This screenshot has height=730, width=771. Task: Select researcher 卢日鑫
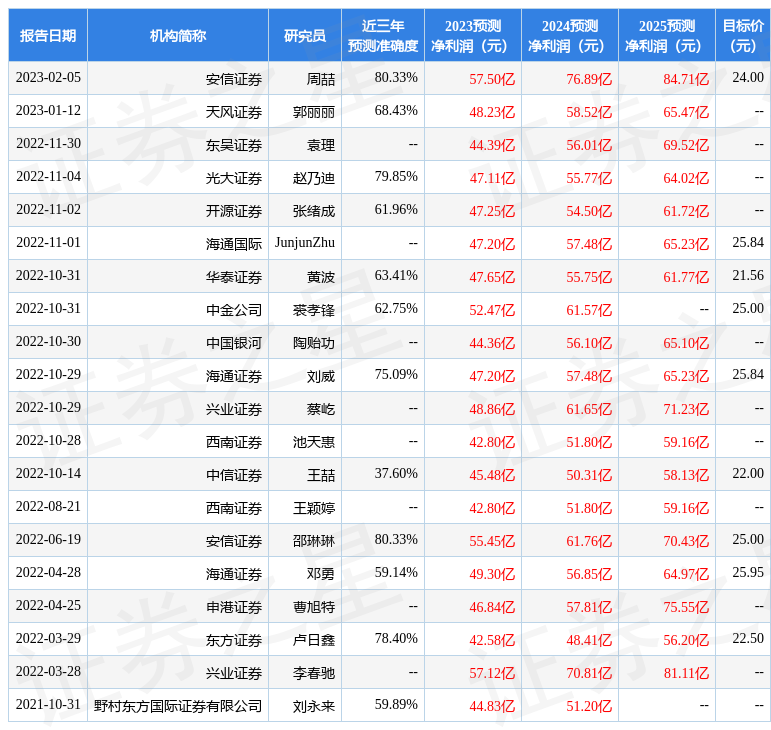314,640
